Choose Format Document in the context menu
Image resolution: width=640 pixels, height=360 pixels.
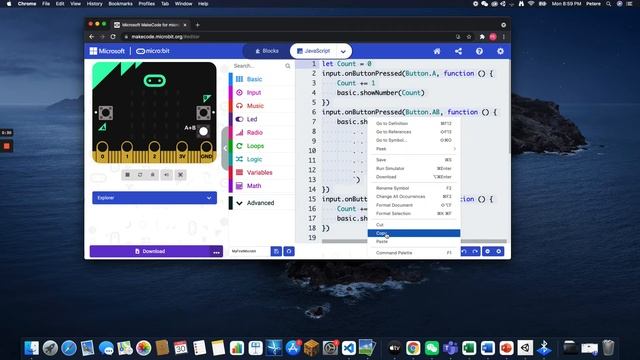pyautogui.click(x=414, y=205)
